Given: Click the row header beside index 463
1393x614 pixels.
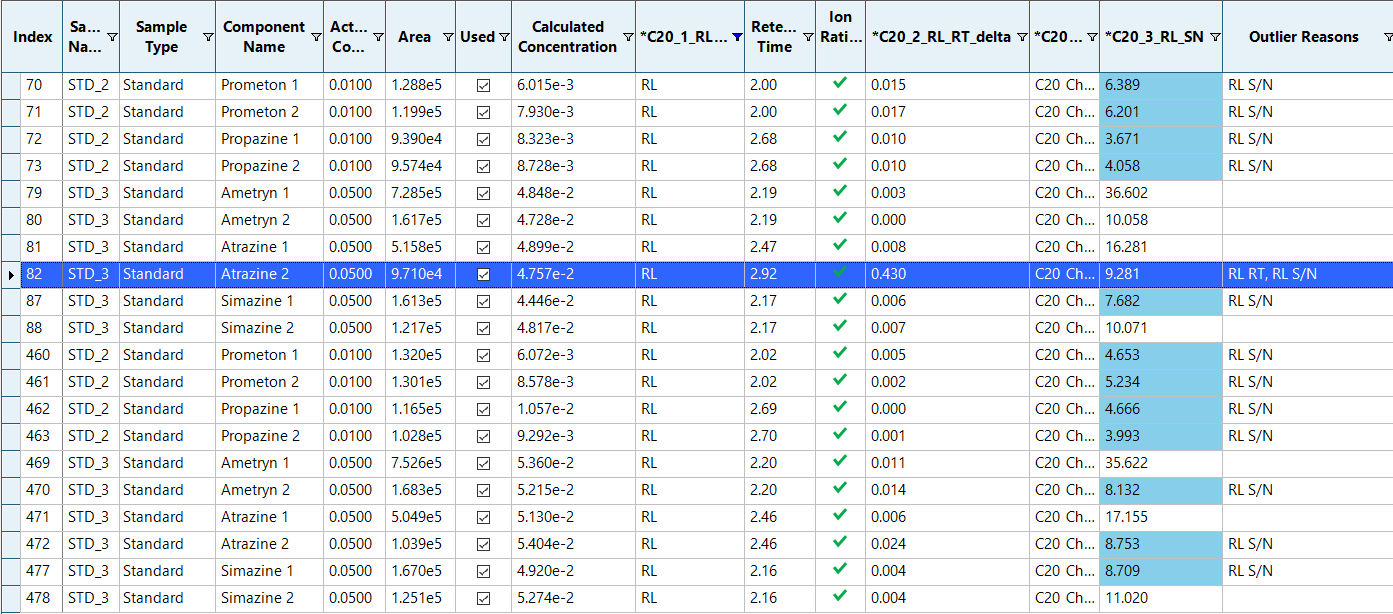Looking at the screenshot, I should pyautogui.click(x=10, y=436).
